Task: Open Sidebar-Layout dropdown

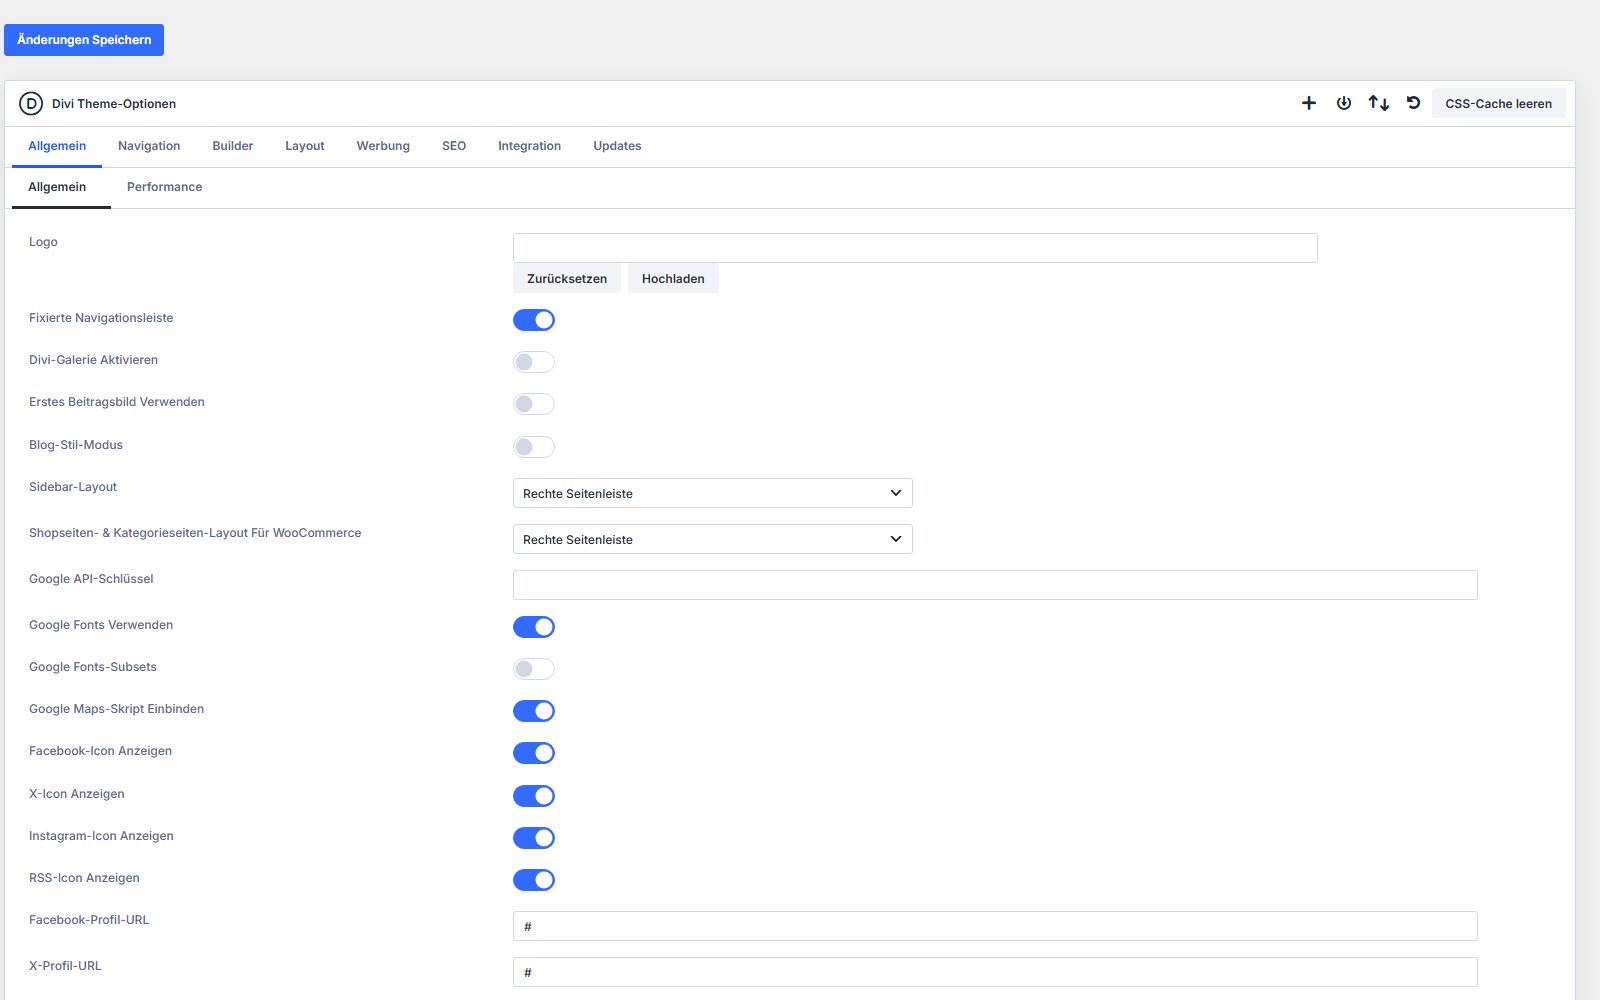Action: pyautogui.click(x=713, y=493)
